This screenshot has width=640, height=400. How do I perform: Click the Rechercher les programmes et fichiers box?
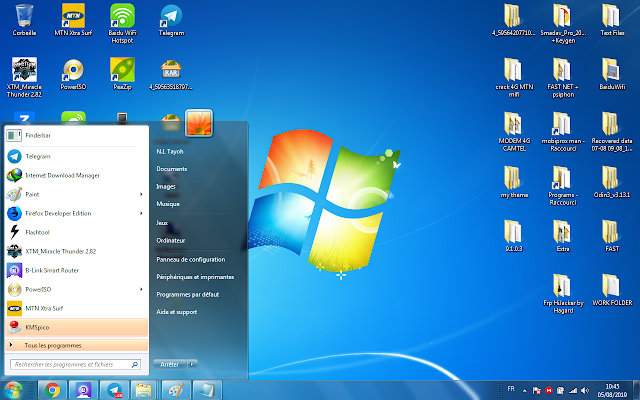(76, 364)
